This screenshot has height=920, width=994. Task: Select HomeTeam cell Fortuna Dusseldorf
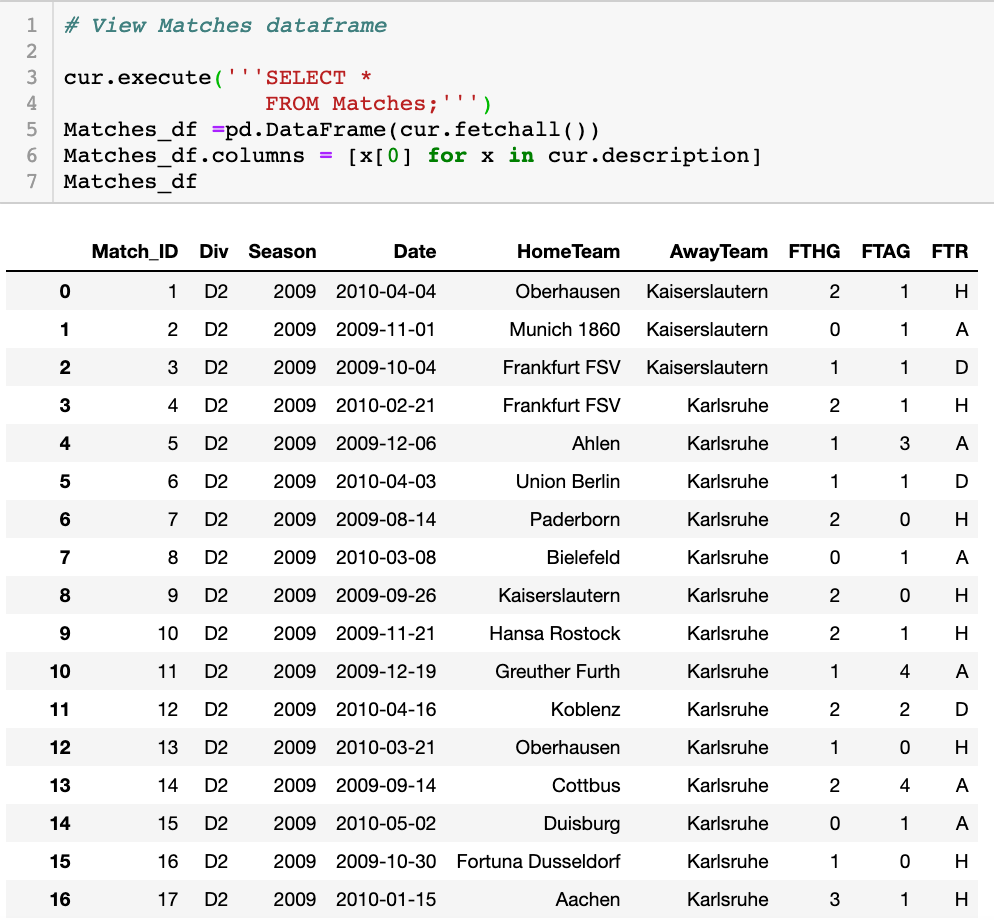tap(538, 862)
